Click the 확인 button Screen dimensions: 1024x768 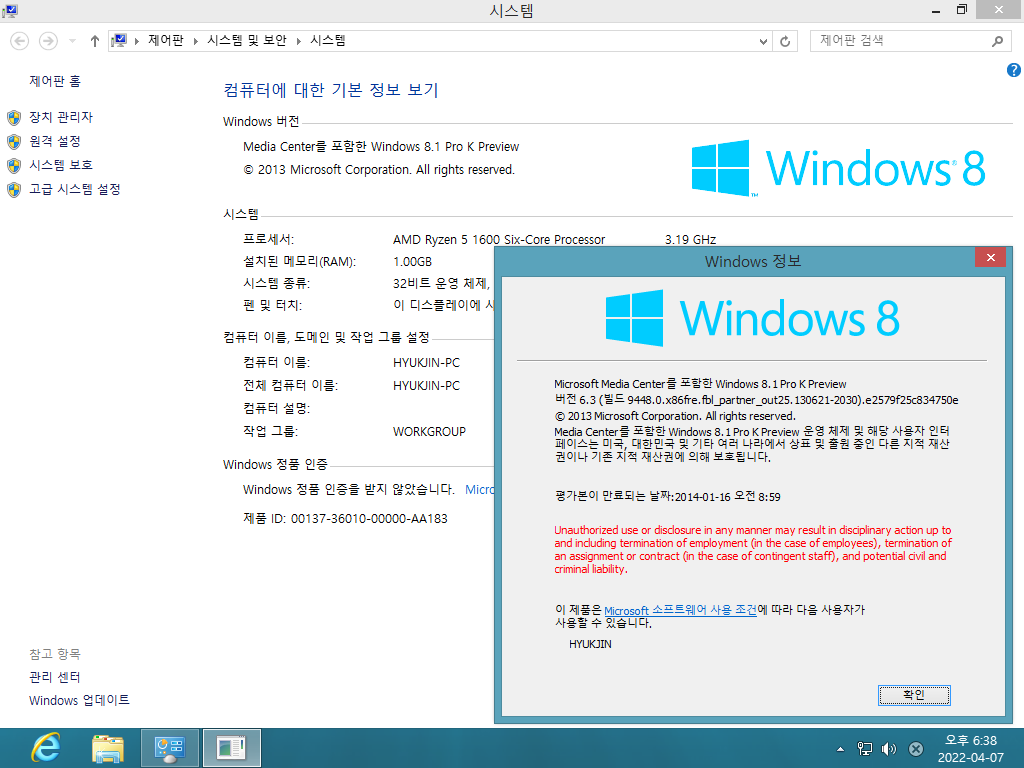[914, 695]
